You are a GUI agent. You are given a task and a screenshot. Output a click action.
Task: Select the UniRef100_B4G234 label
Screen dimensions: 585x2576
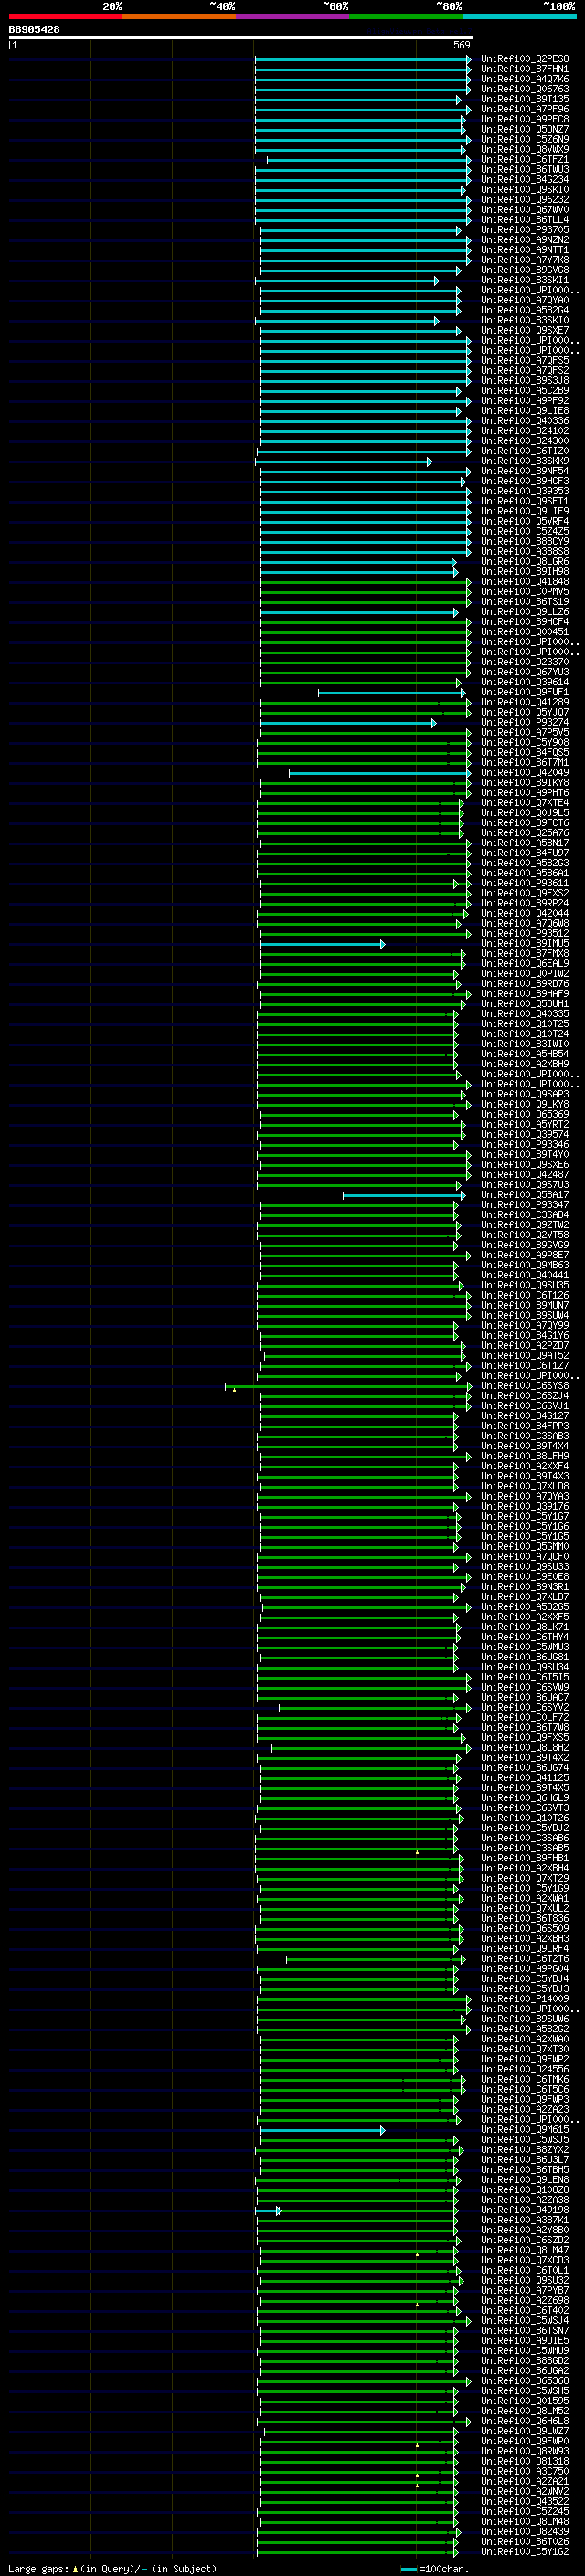point(525,179)
